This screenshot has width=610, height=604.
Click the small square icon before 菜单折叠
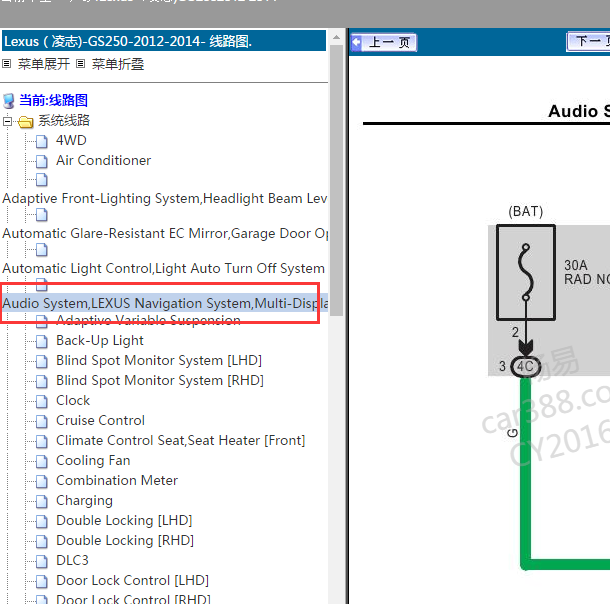coord(81,63)
